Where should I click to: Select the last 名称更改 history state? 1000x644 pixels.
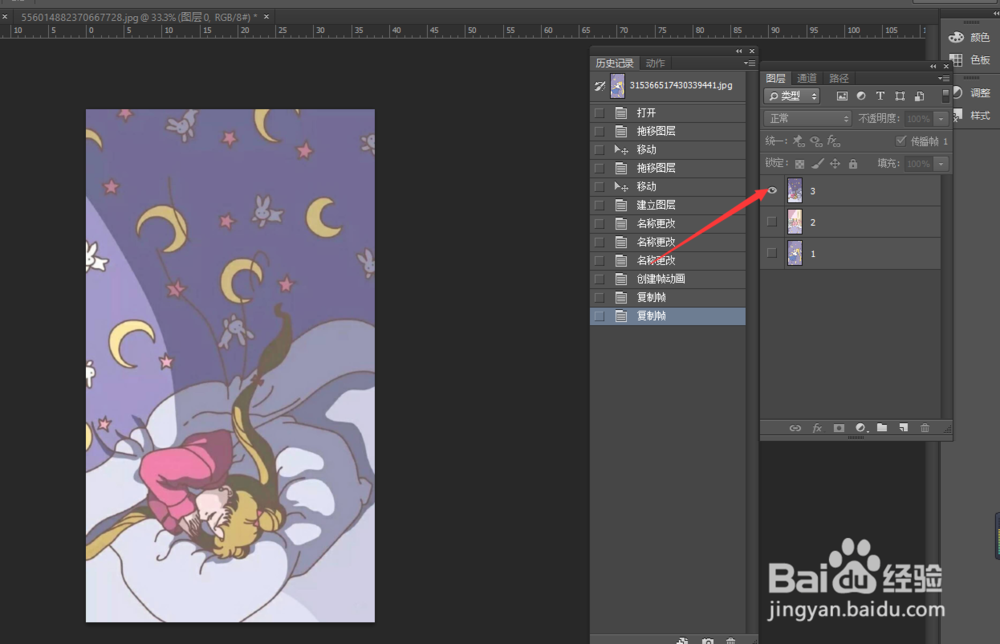[668, 261]
